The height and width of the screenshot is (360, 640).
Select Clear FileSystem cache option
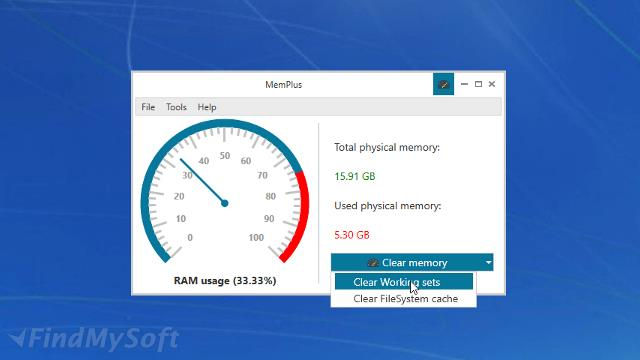[404, 299]
